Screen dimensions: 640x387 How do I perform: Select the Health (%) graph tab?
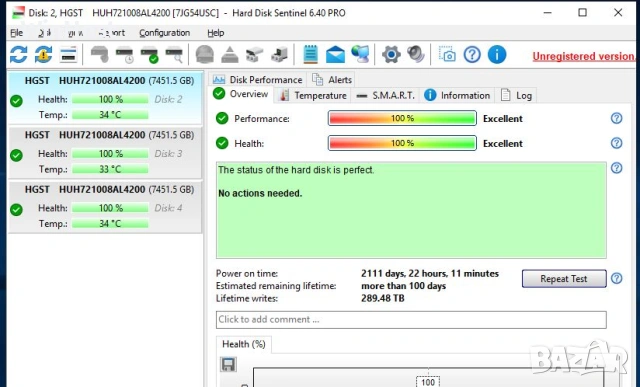click(x=244, y=344)
